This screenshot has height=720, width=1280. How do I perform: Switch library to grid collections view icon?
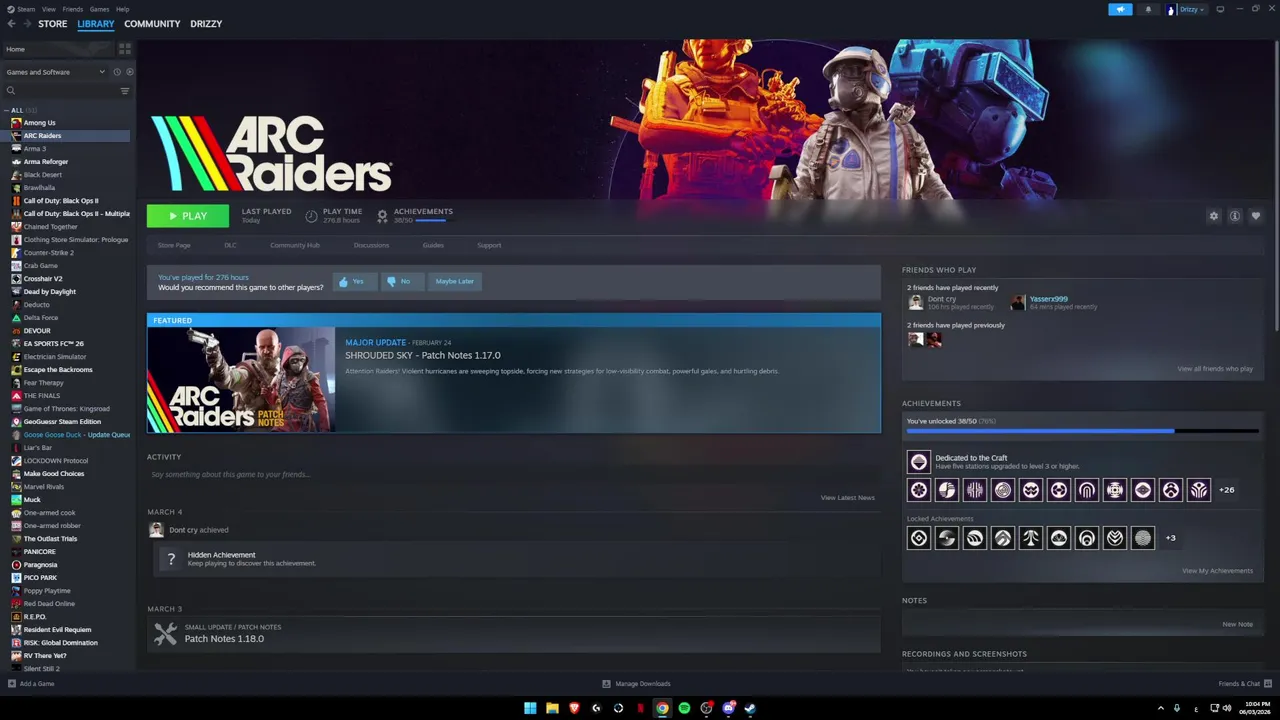pos(125,49)
